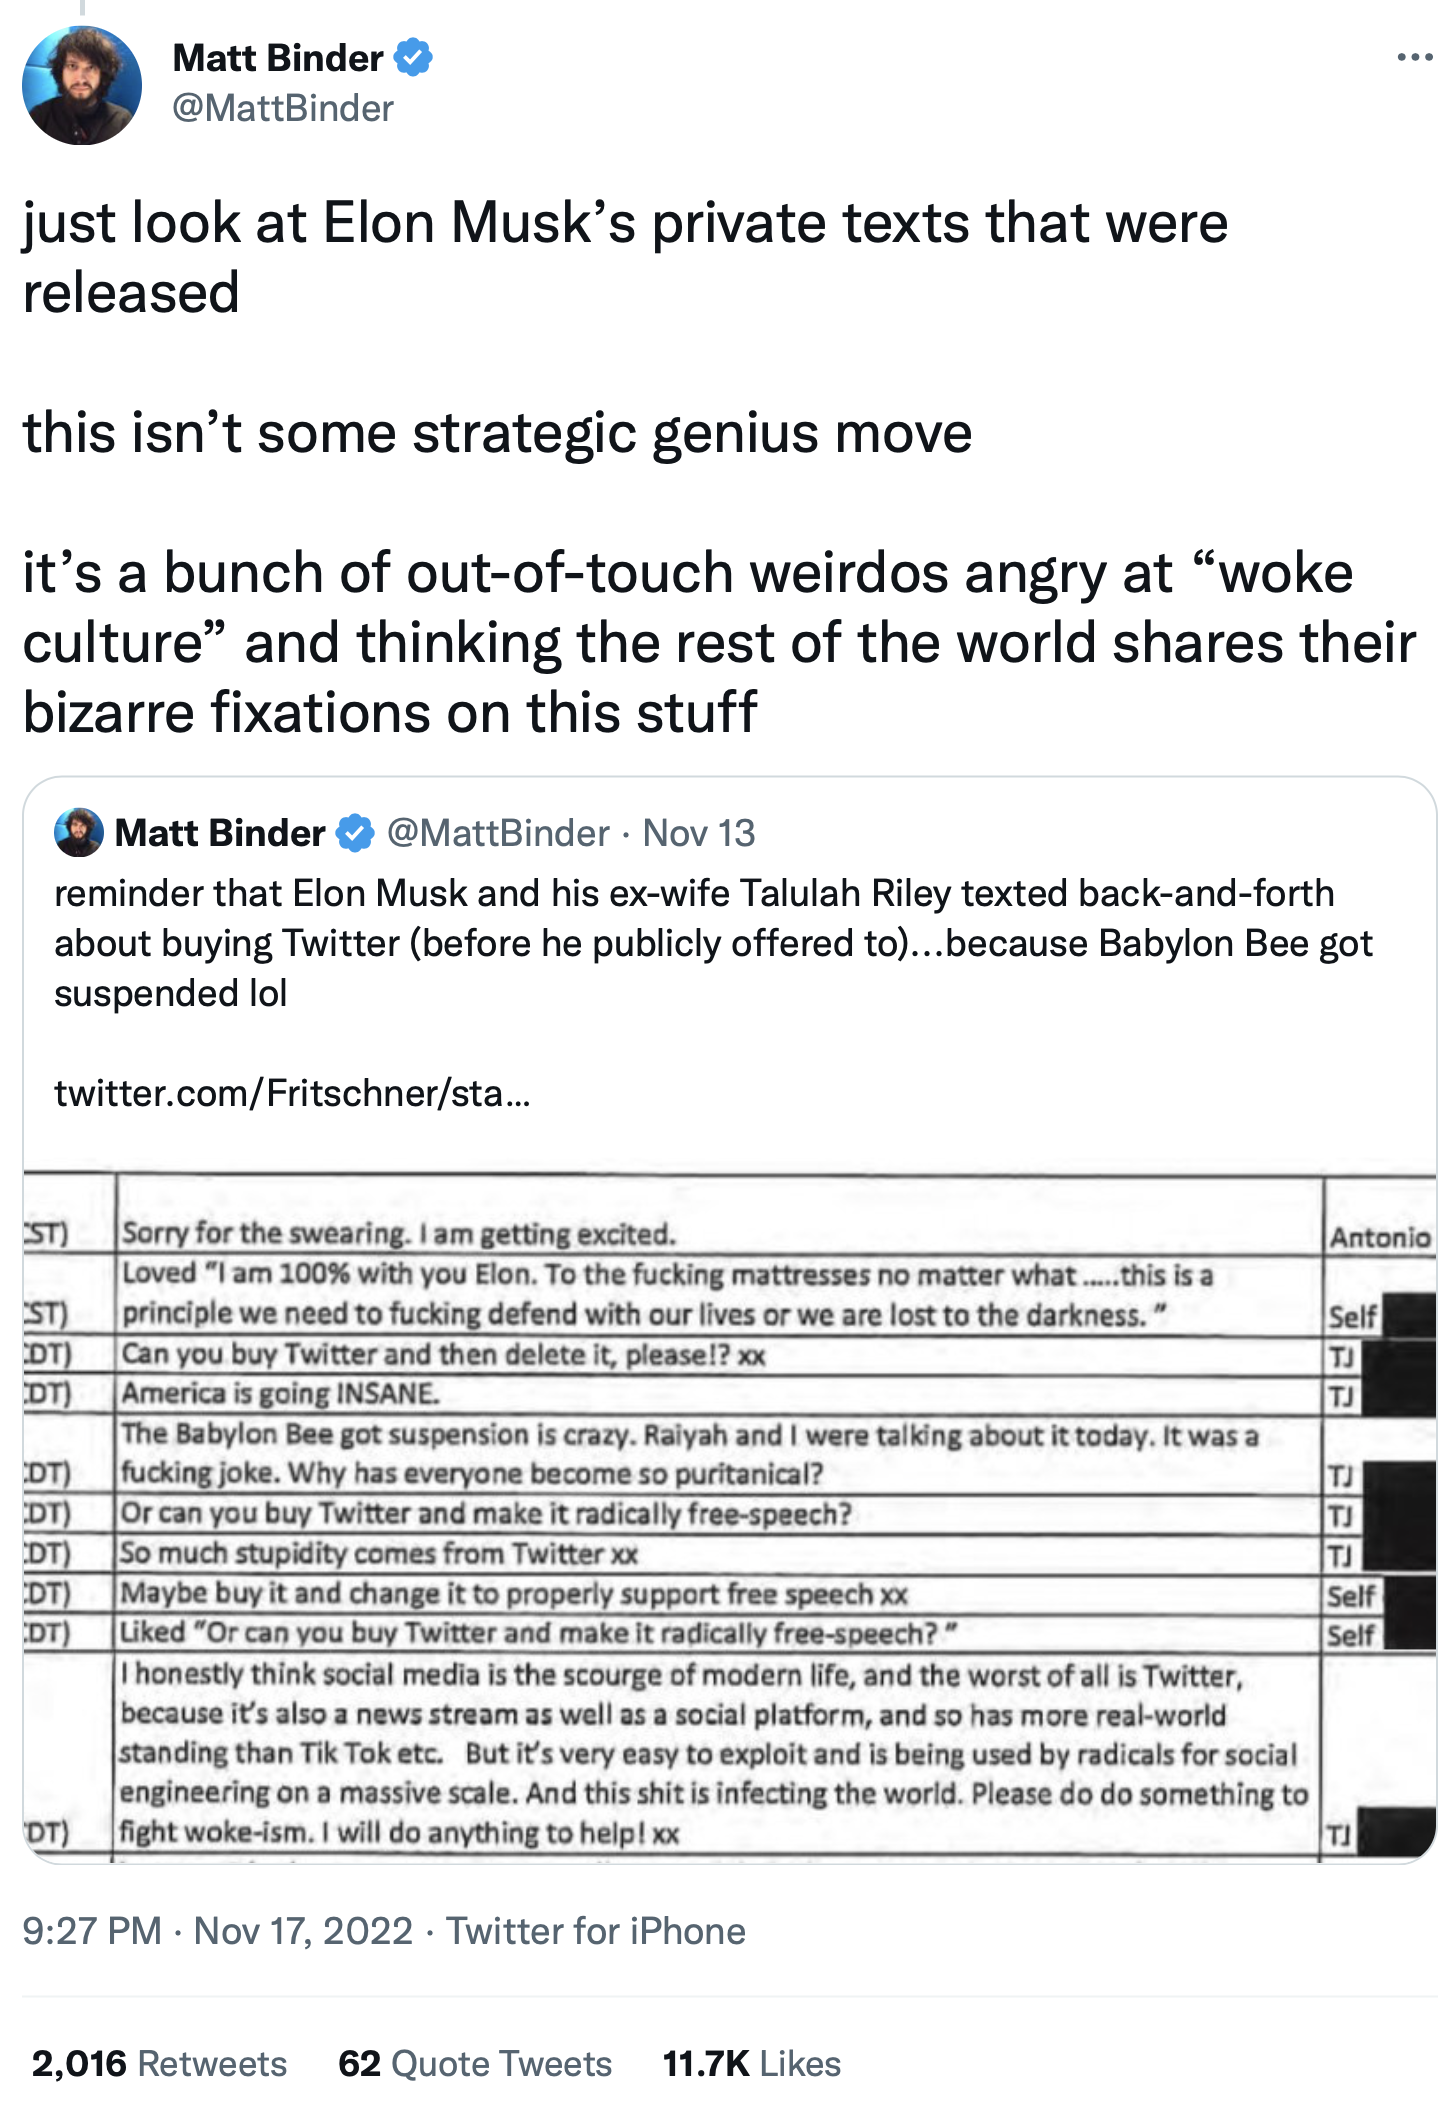
Task: Open the @MattBinder handle under author name
Action: tap(283, 108)
